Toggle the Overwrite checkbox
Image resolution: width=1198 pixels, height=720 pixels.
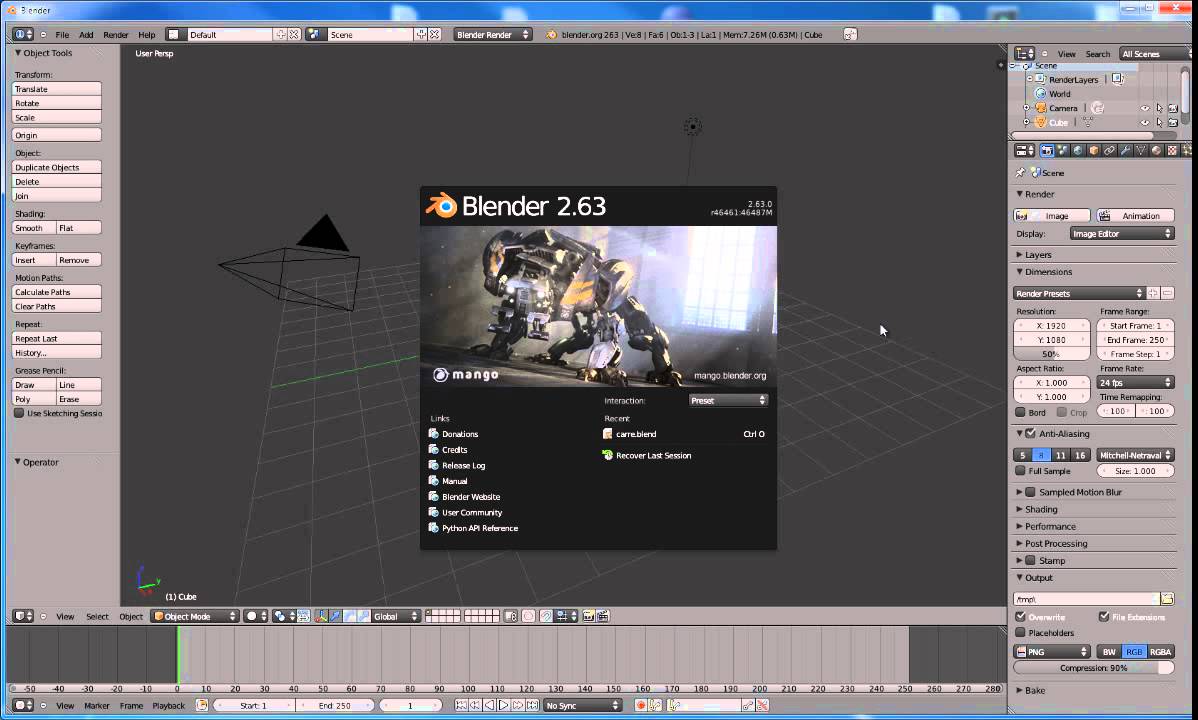click(1020, 616)
